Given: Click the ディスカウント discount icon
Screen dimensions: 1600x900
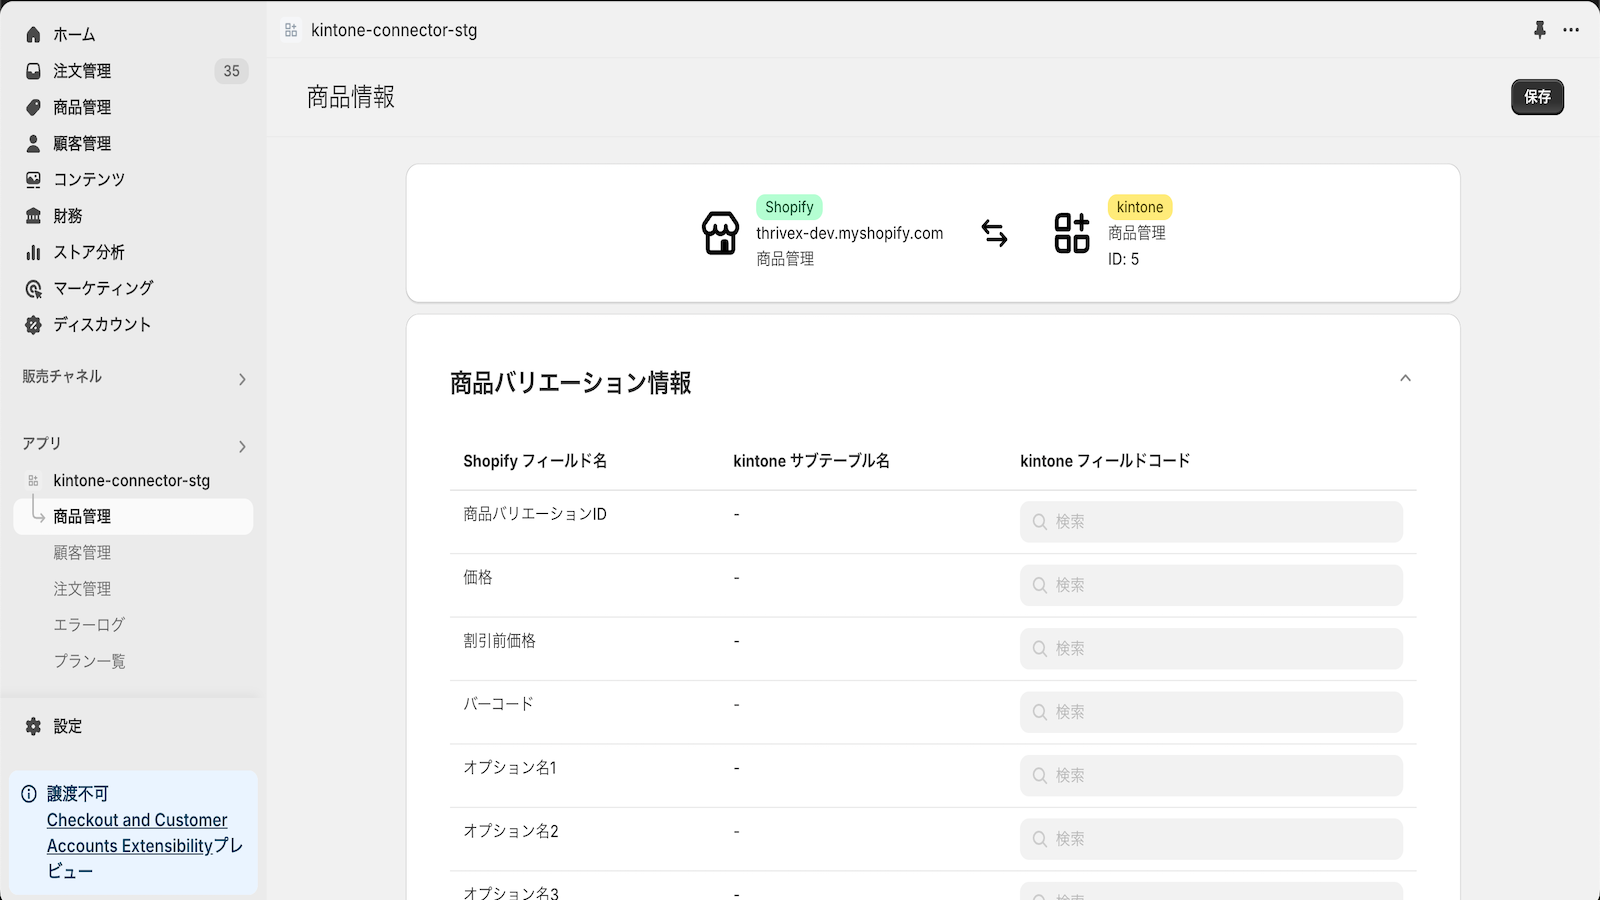Looking at the screenshot, I should (33, 324).
